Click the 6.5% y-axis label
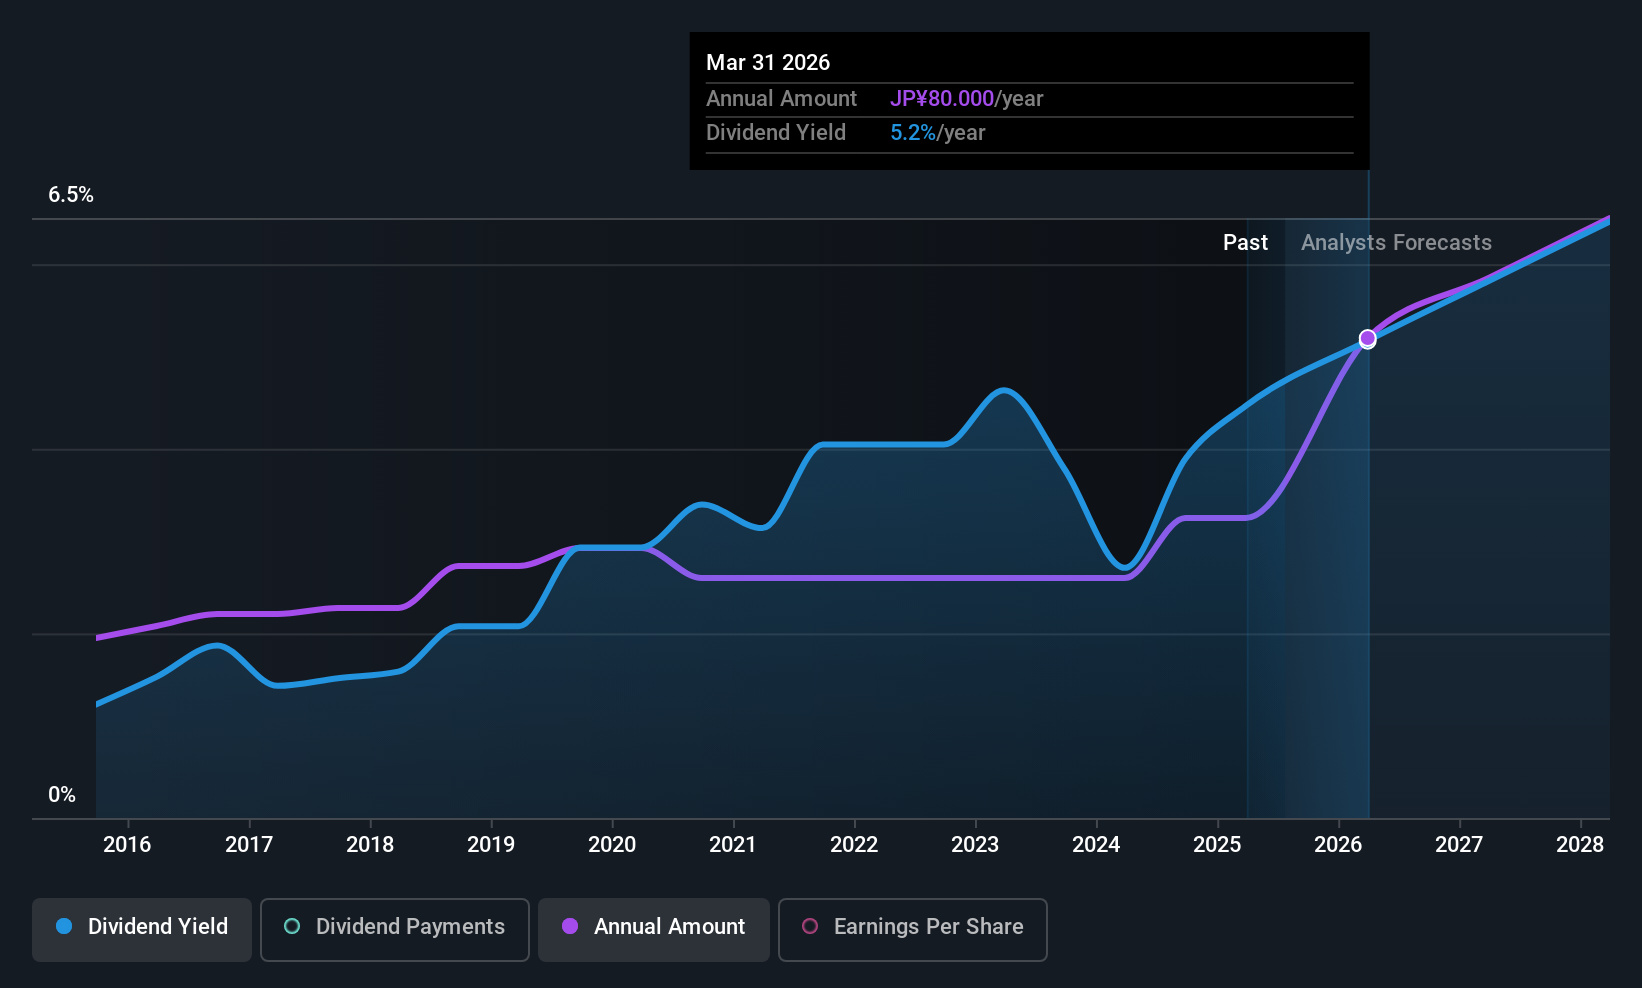This screenshot has width=1642, height=988. coord(71,195)
